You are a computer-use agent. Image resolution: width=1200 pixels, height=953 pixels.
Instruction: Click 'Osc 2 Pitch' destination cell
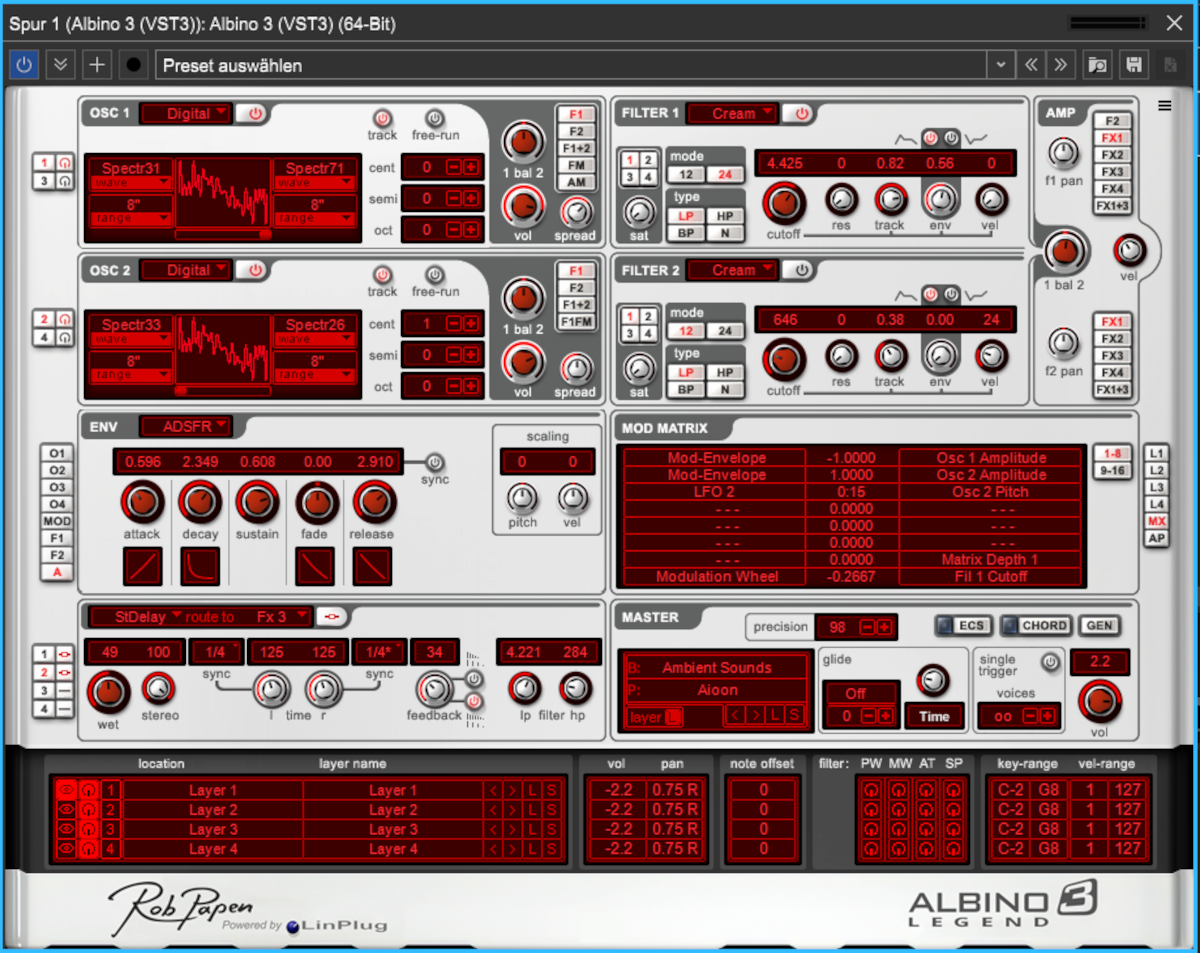991,492
